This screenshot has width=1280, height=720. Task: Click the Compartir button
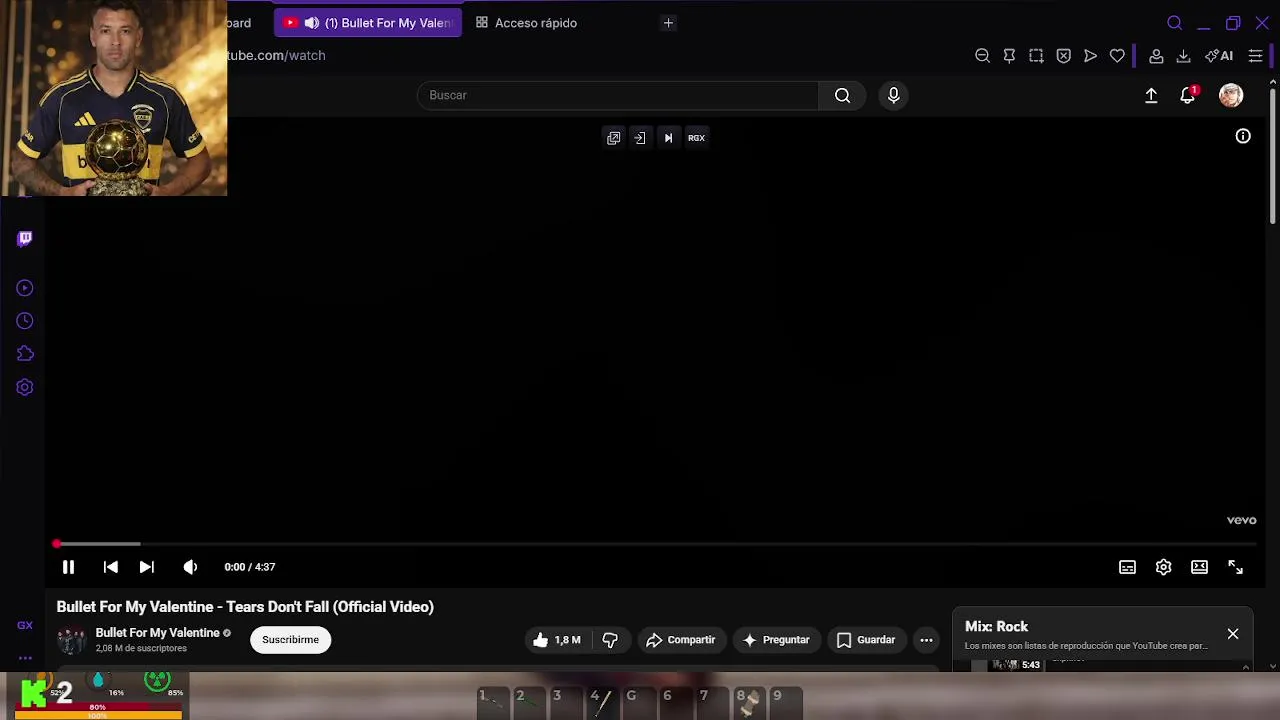point(680,640)
